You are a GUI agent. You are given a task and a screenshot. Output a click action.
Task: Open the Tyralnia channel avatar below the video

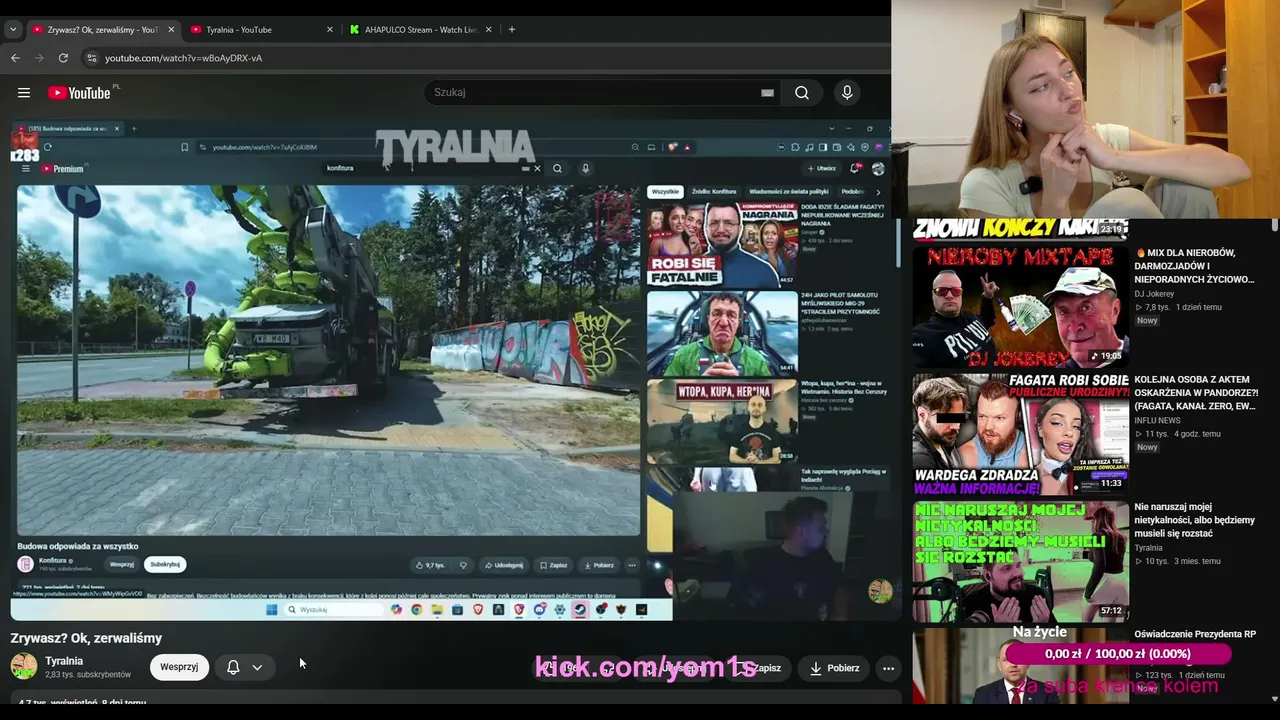pyautogui.click(x=24, y=666)
